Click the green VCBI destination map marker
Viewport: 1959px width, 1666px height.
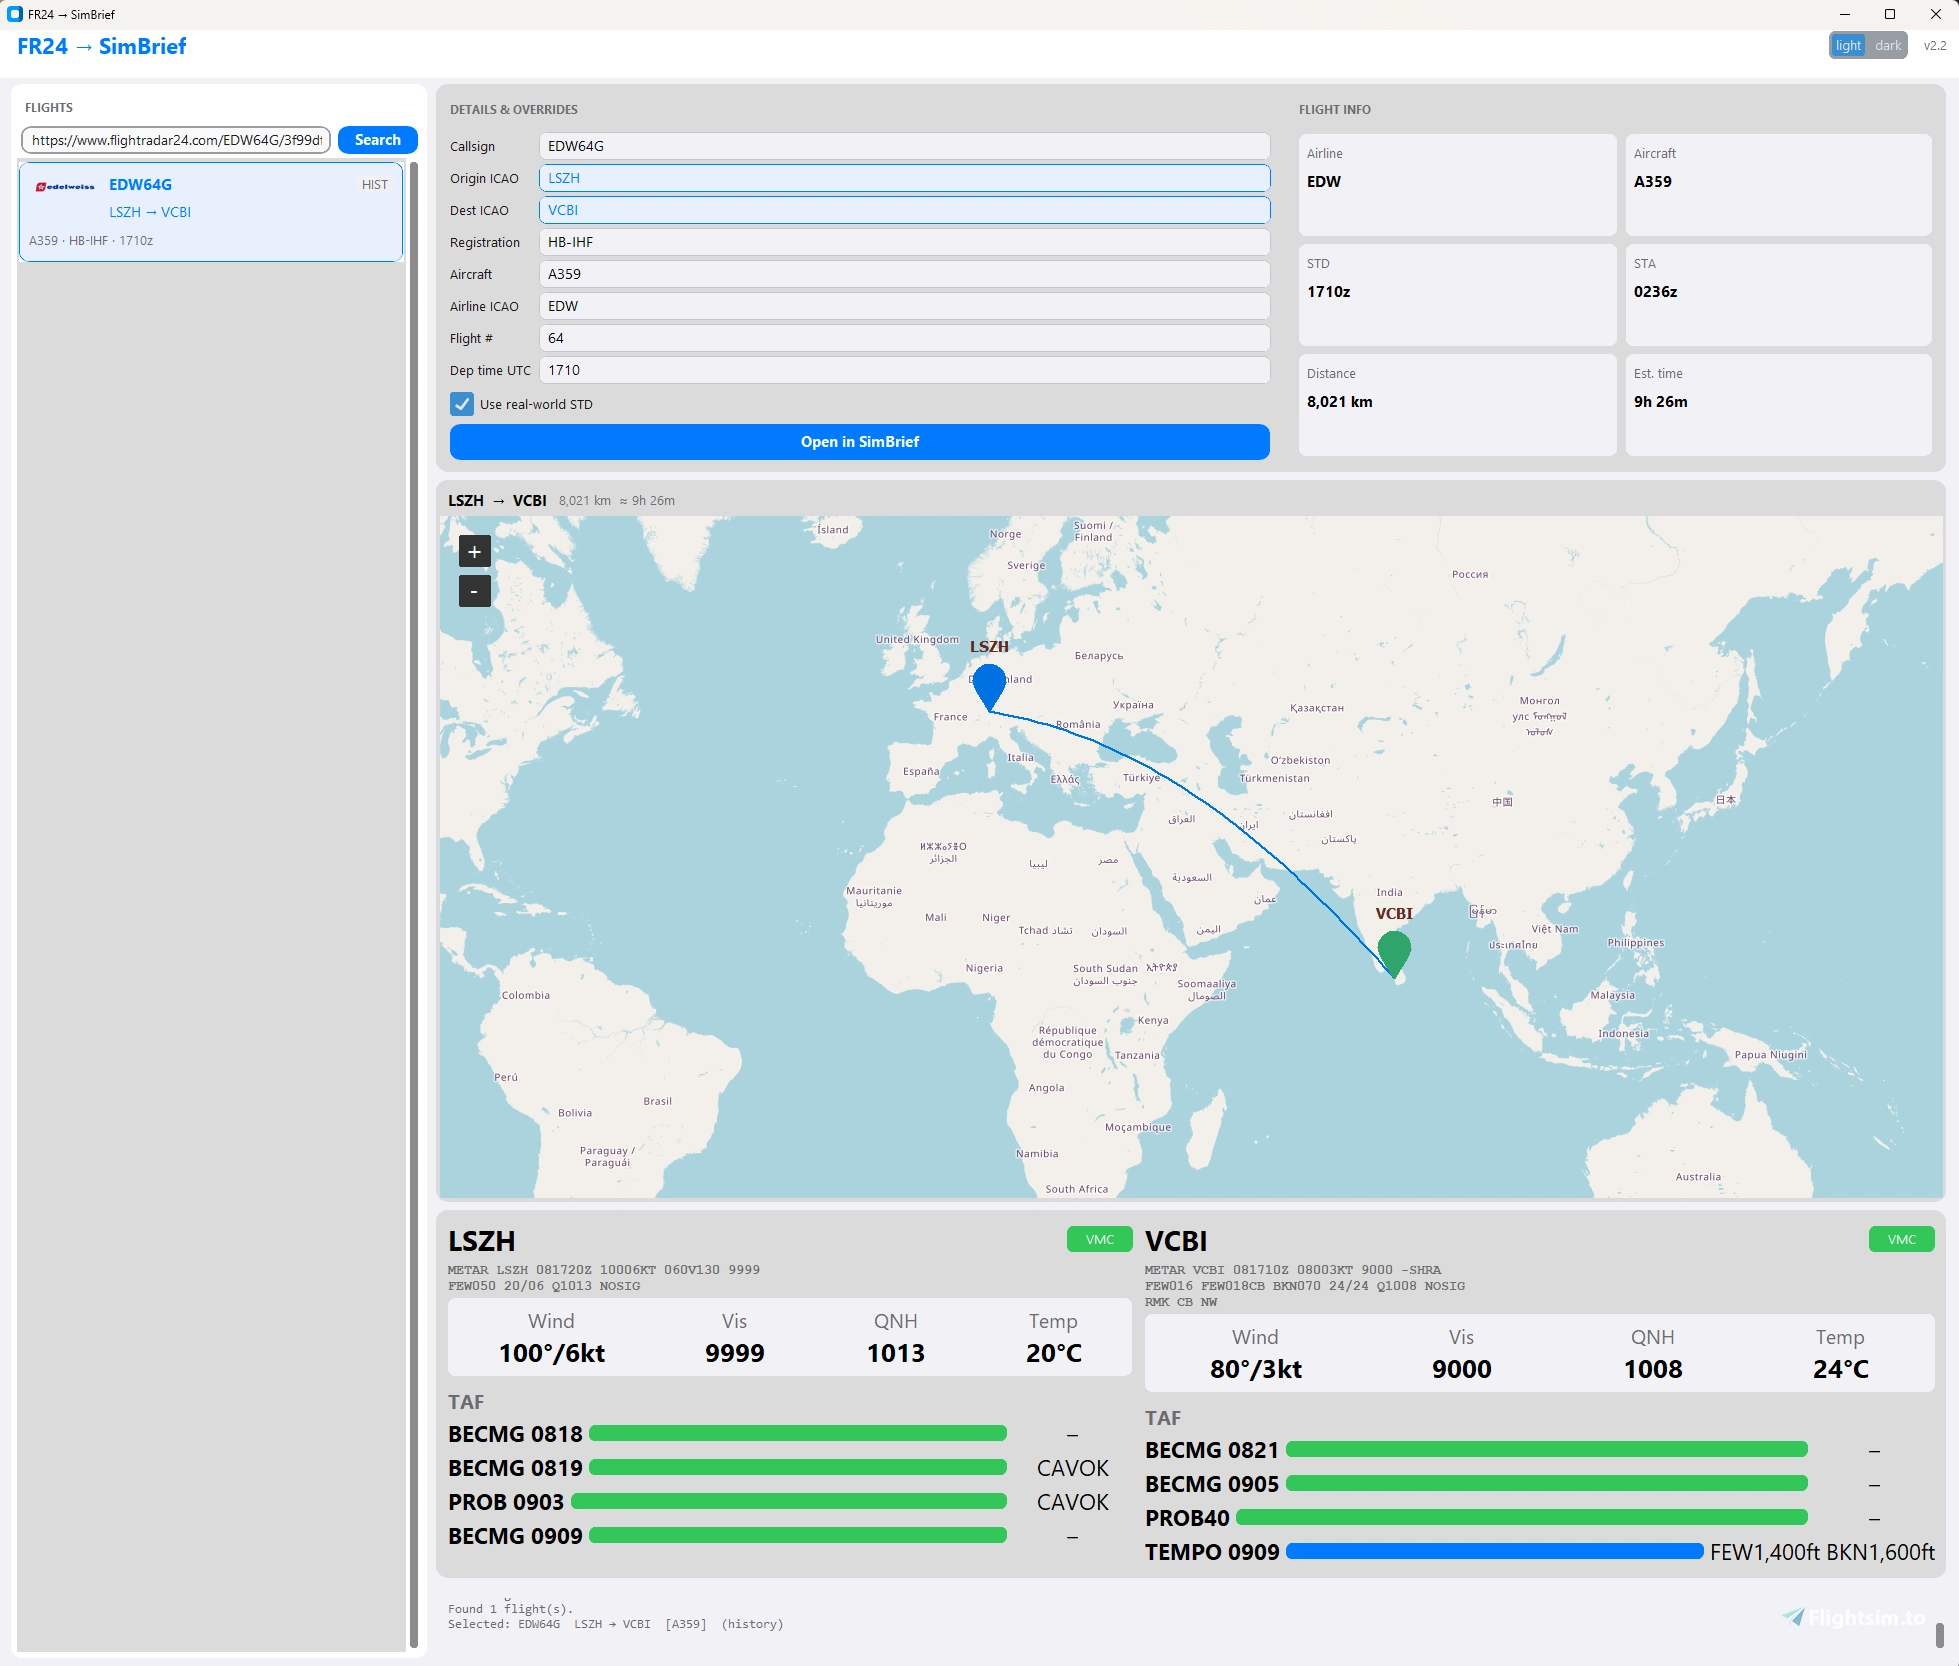(x=1394, y=953)
